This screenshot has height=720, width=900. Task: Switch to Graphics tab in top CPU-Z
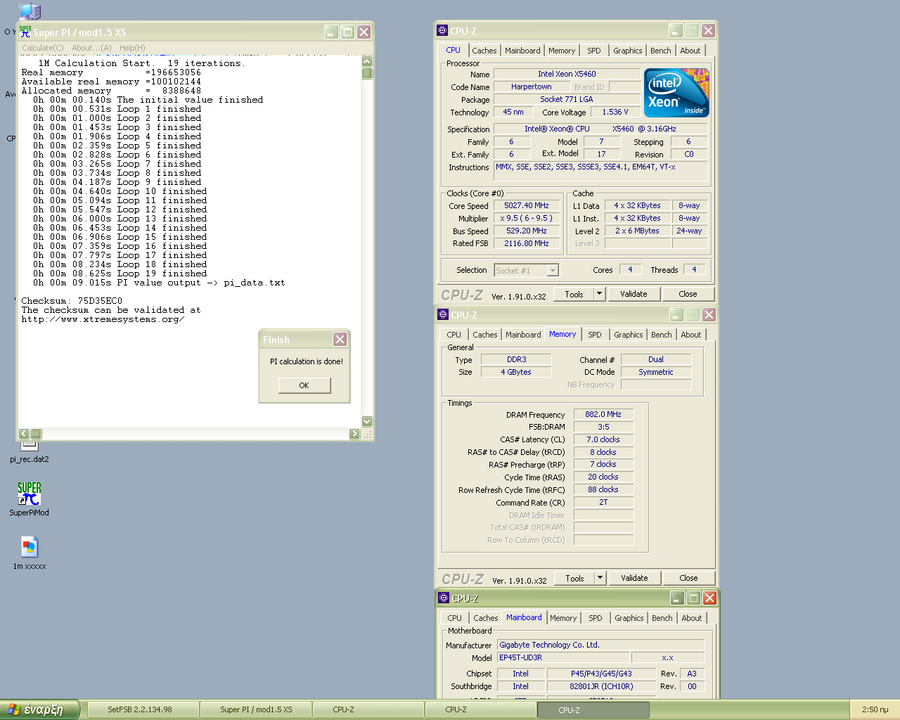pyautogui.click(x=627, y=51)
